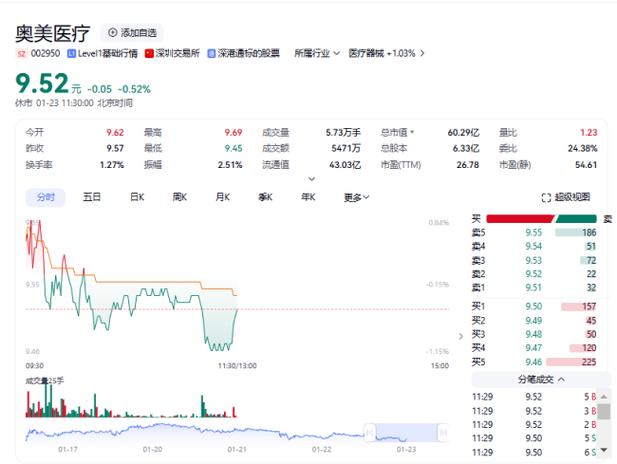Click the 卖3 price 9.53 row
This screenshot has height=464, width=617.
pos(534,260)
